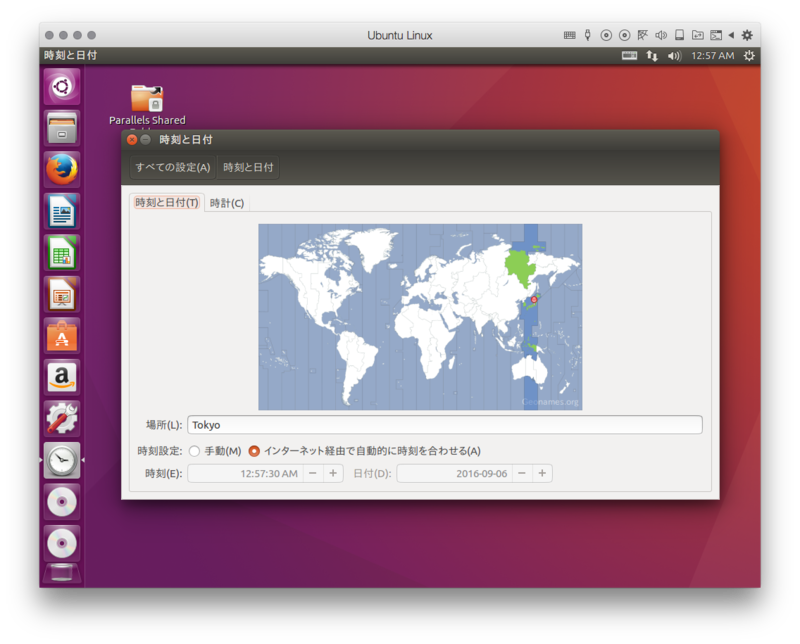Click Parallels speaker sound icon in title bar
Image resolution: width=800 pixels, height=644 pixels.
(x=661, y=35)
